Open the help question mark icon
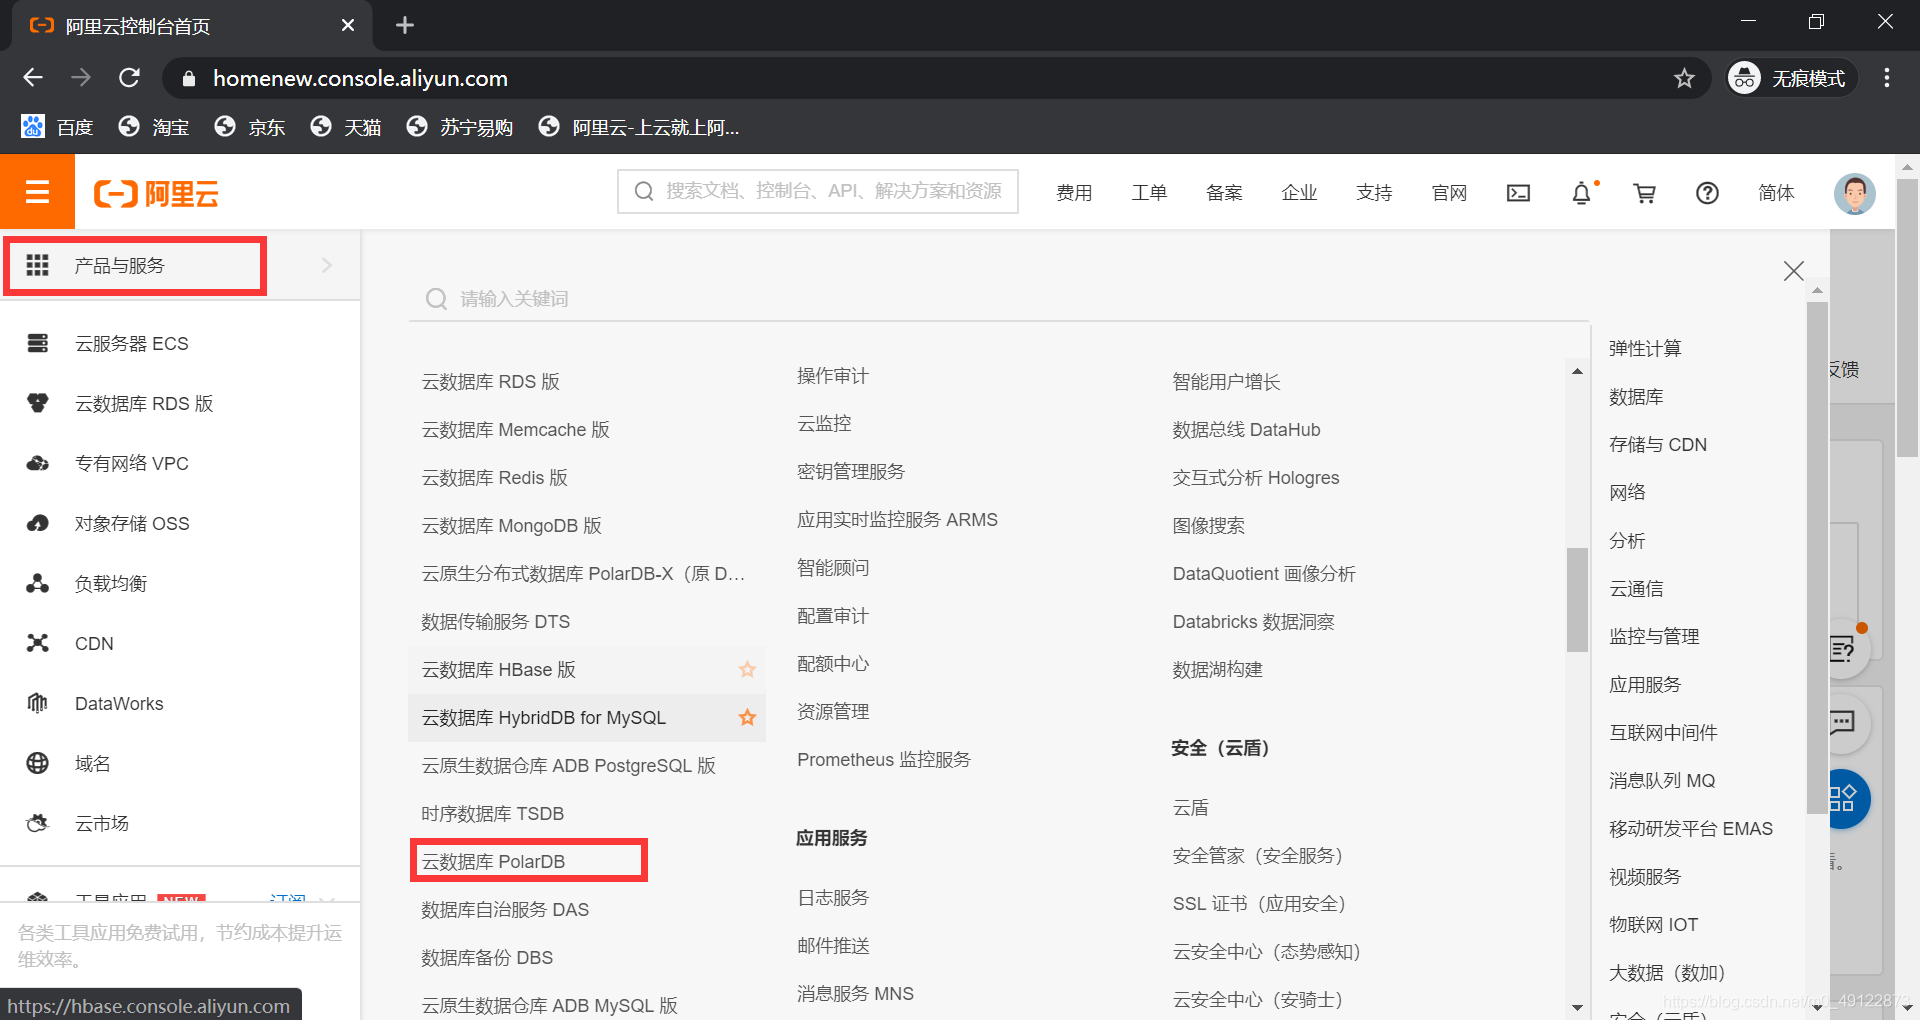This screenshot has width=1920, height=1020. click(x=1707, y=193)
